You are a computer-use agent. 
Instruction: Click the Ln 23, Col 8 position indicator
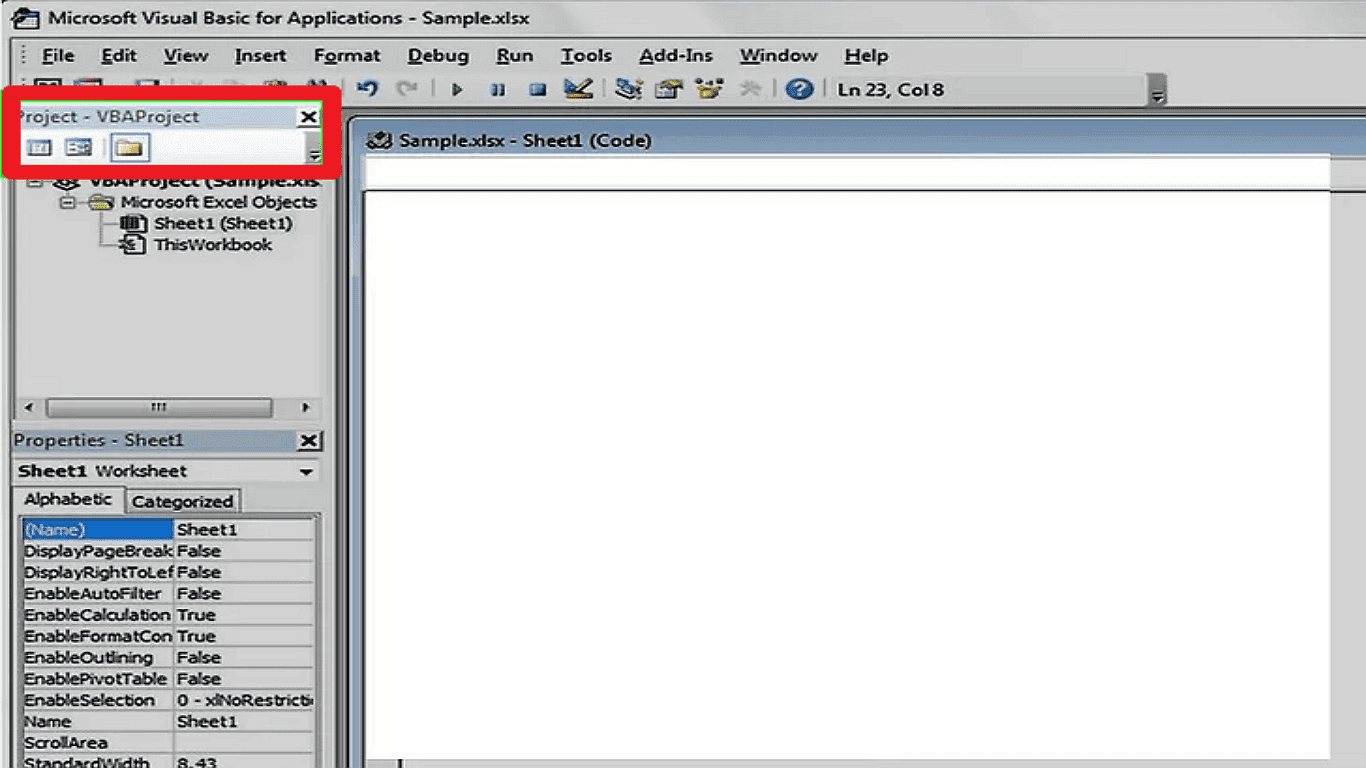890,90
